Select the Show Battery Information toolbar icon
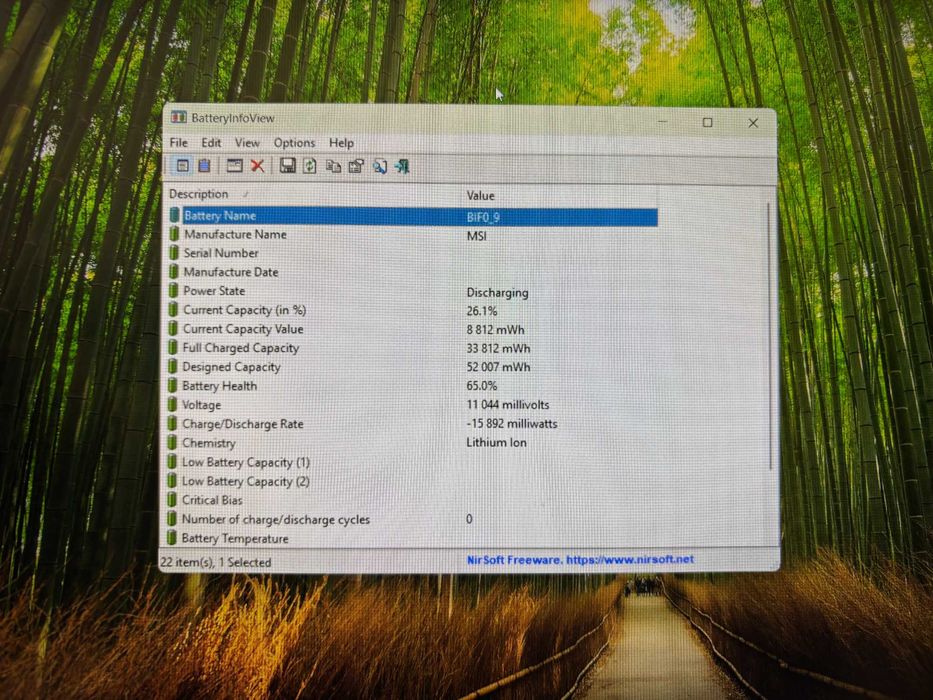This screenshot has height=700, width=933. [x=183, y=165]
